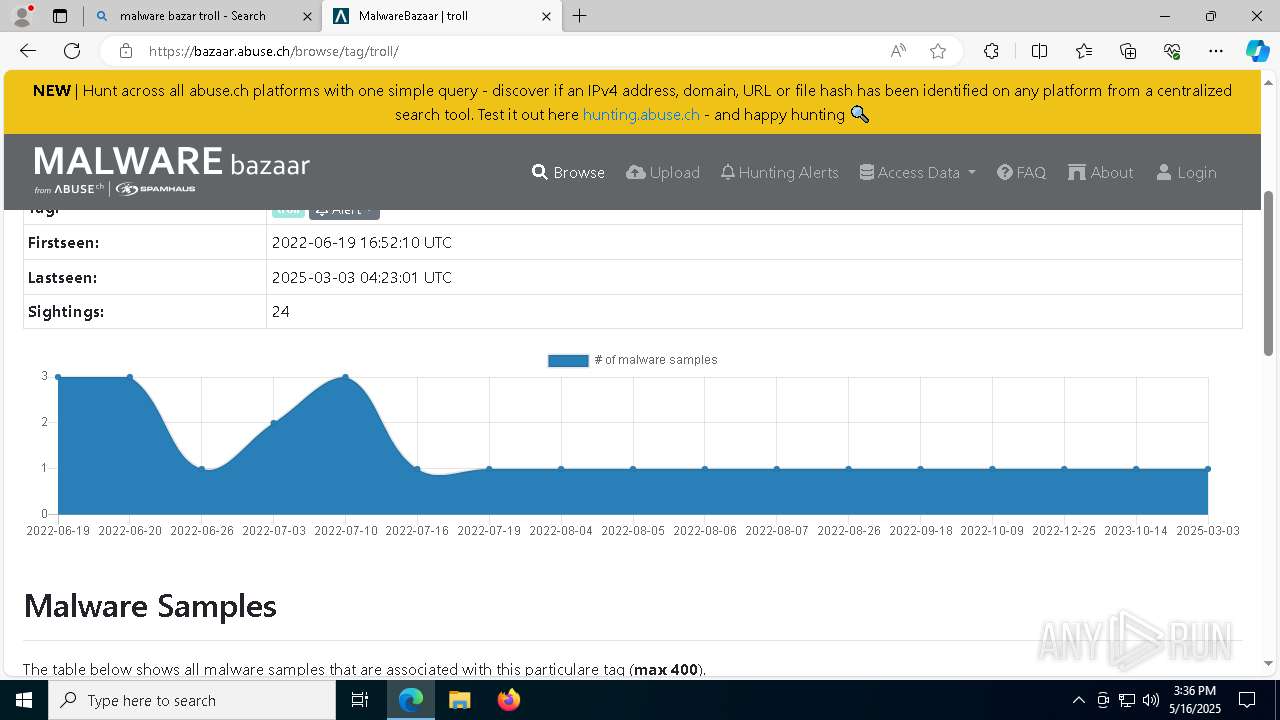Click Firstseen value 2022-06-19 16:52:10 UTC
The height and width of the screenshot is (720, 1280).
362,243
